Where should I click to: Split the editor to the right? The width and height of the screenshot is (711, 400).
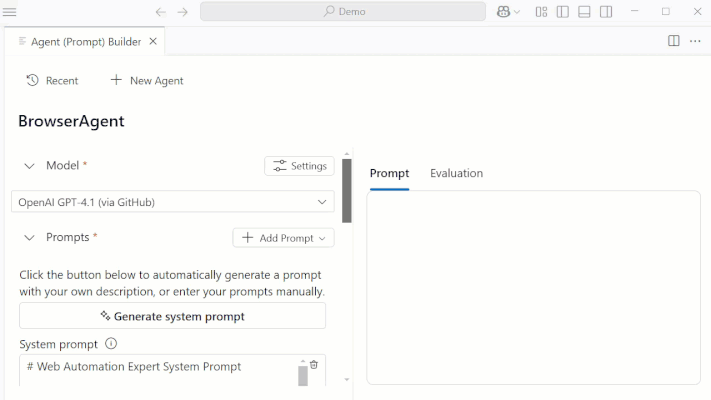pyautogui.click(x=674, y=41)
